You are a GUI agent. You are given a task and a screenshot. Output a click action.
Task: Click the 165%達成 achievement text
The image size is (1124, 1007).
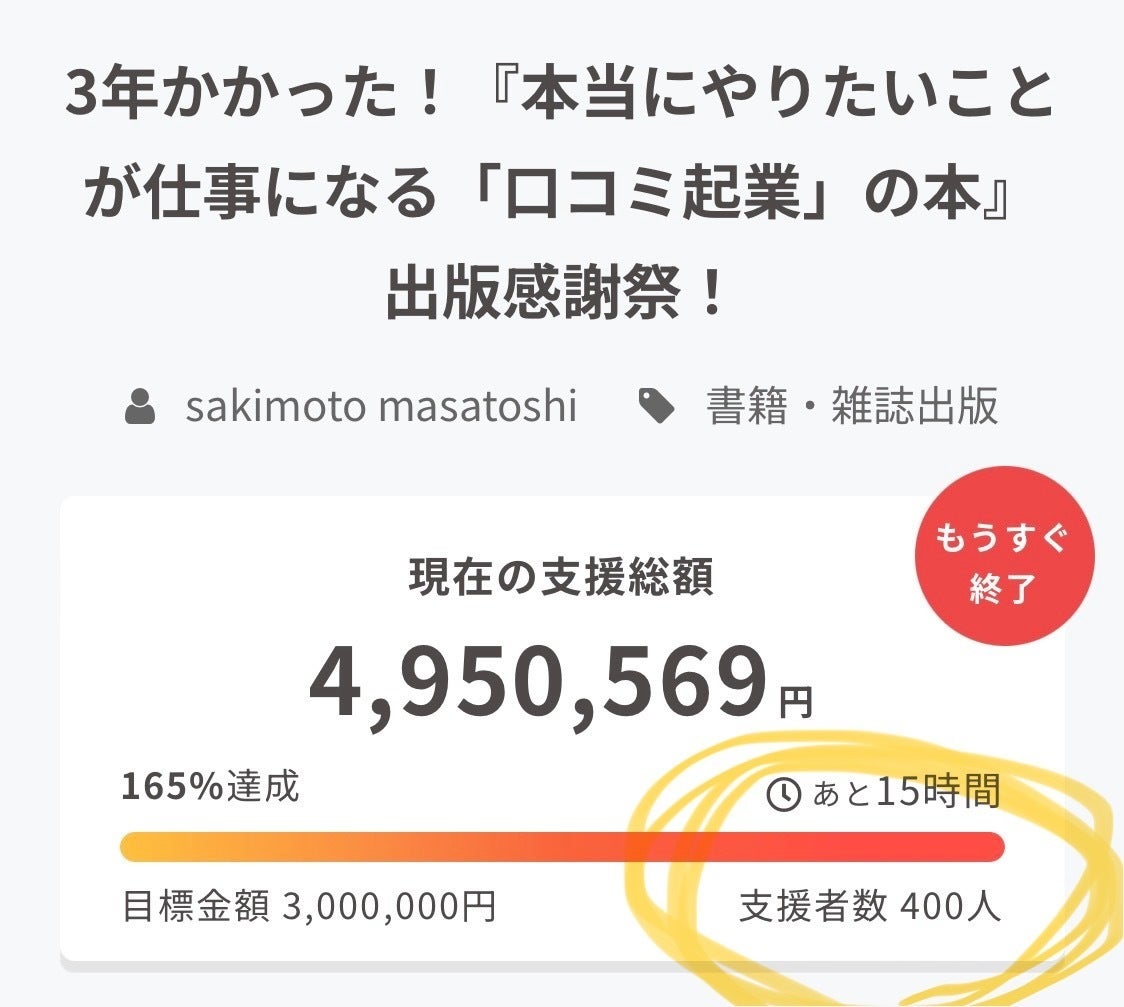(210, 788)
